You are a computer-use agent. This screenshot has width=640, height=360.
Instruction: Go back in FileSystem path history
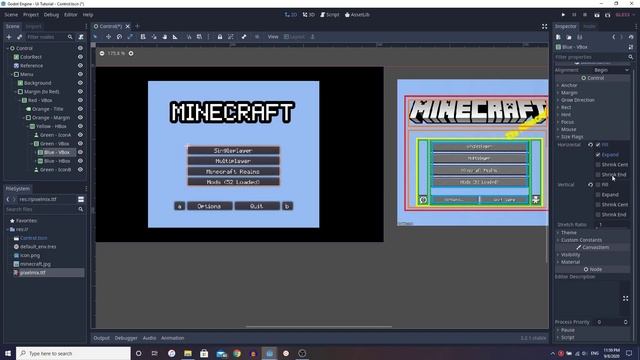8,199
